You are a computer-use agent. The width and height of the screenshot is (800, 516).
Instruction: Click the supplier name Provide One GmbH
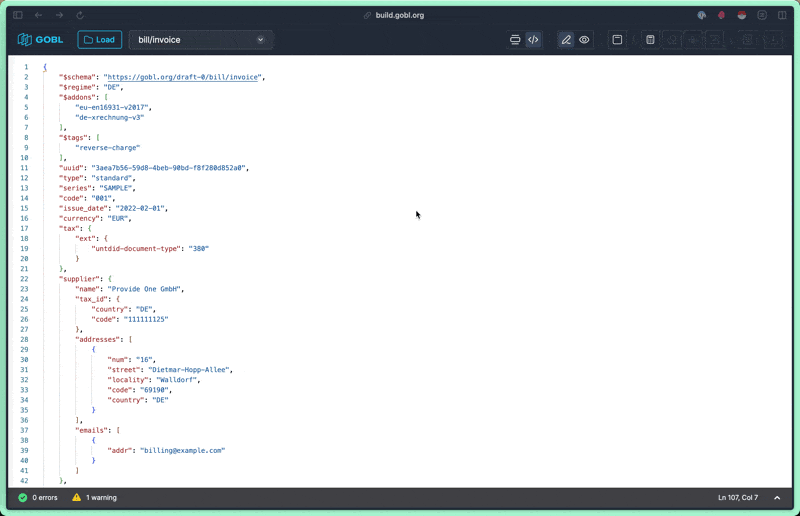pos(144,289)
